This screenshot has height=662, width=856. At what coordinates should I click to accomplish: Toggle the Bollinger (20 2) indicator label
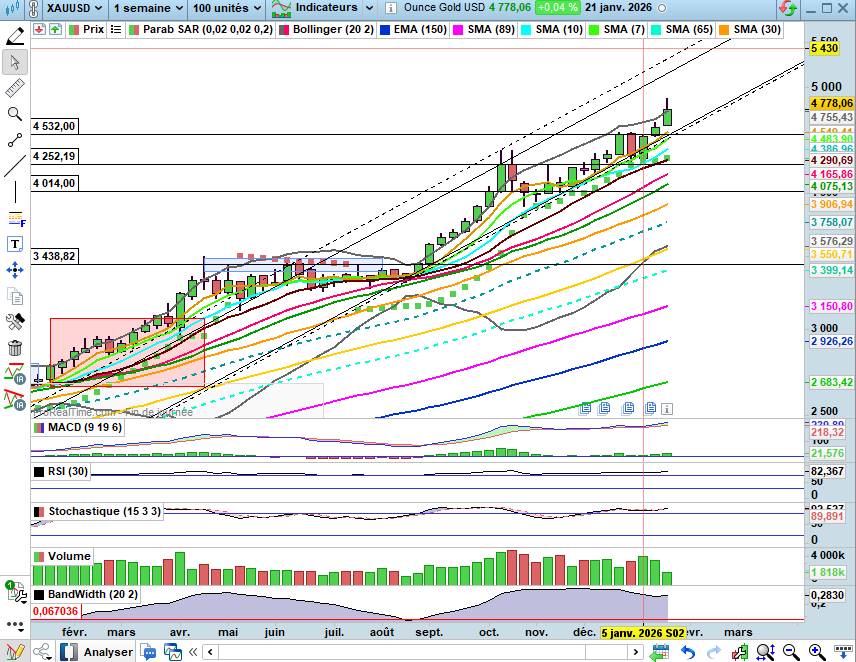pos(332,29)
